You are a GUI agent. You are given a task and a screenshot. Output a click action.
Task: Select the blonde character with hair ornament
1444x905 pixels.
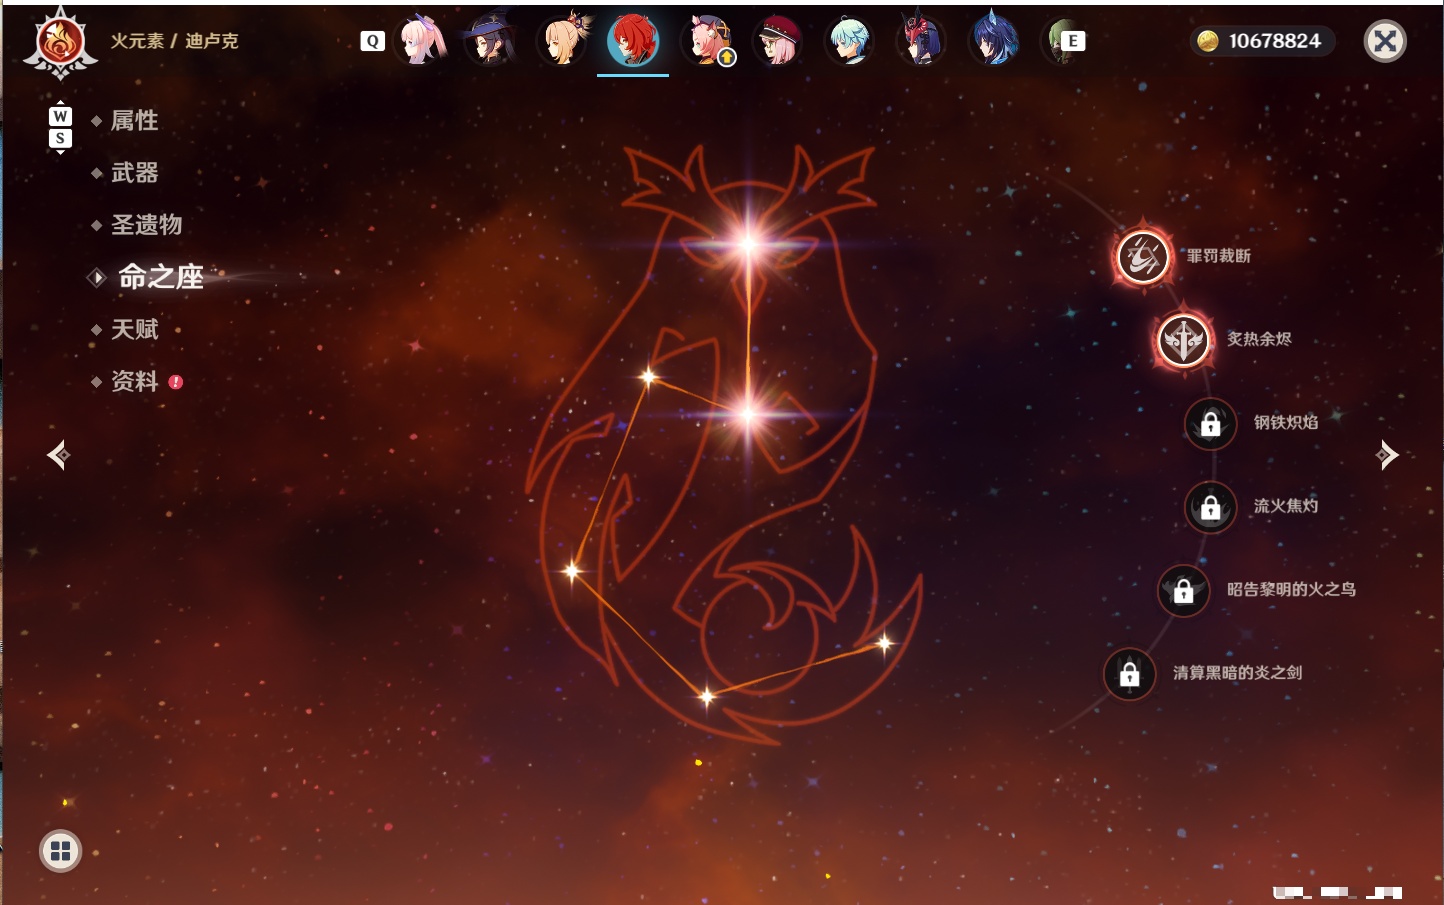click(x=563, y=41)
